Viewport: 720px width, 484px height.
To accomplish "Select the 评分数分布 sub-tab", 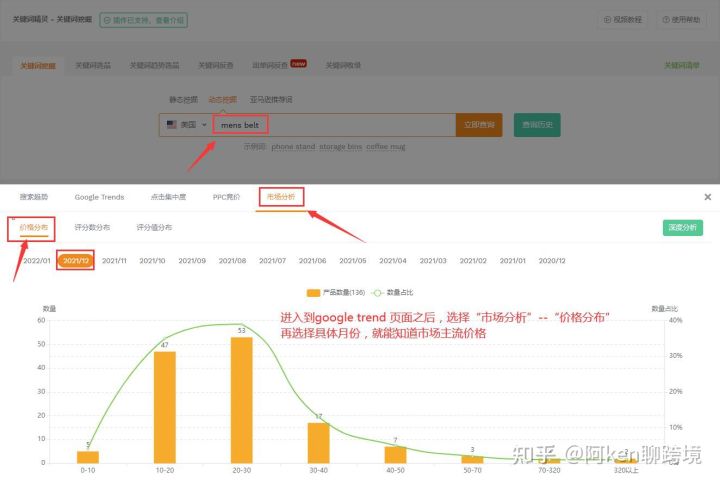I will pos(92,227).
